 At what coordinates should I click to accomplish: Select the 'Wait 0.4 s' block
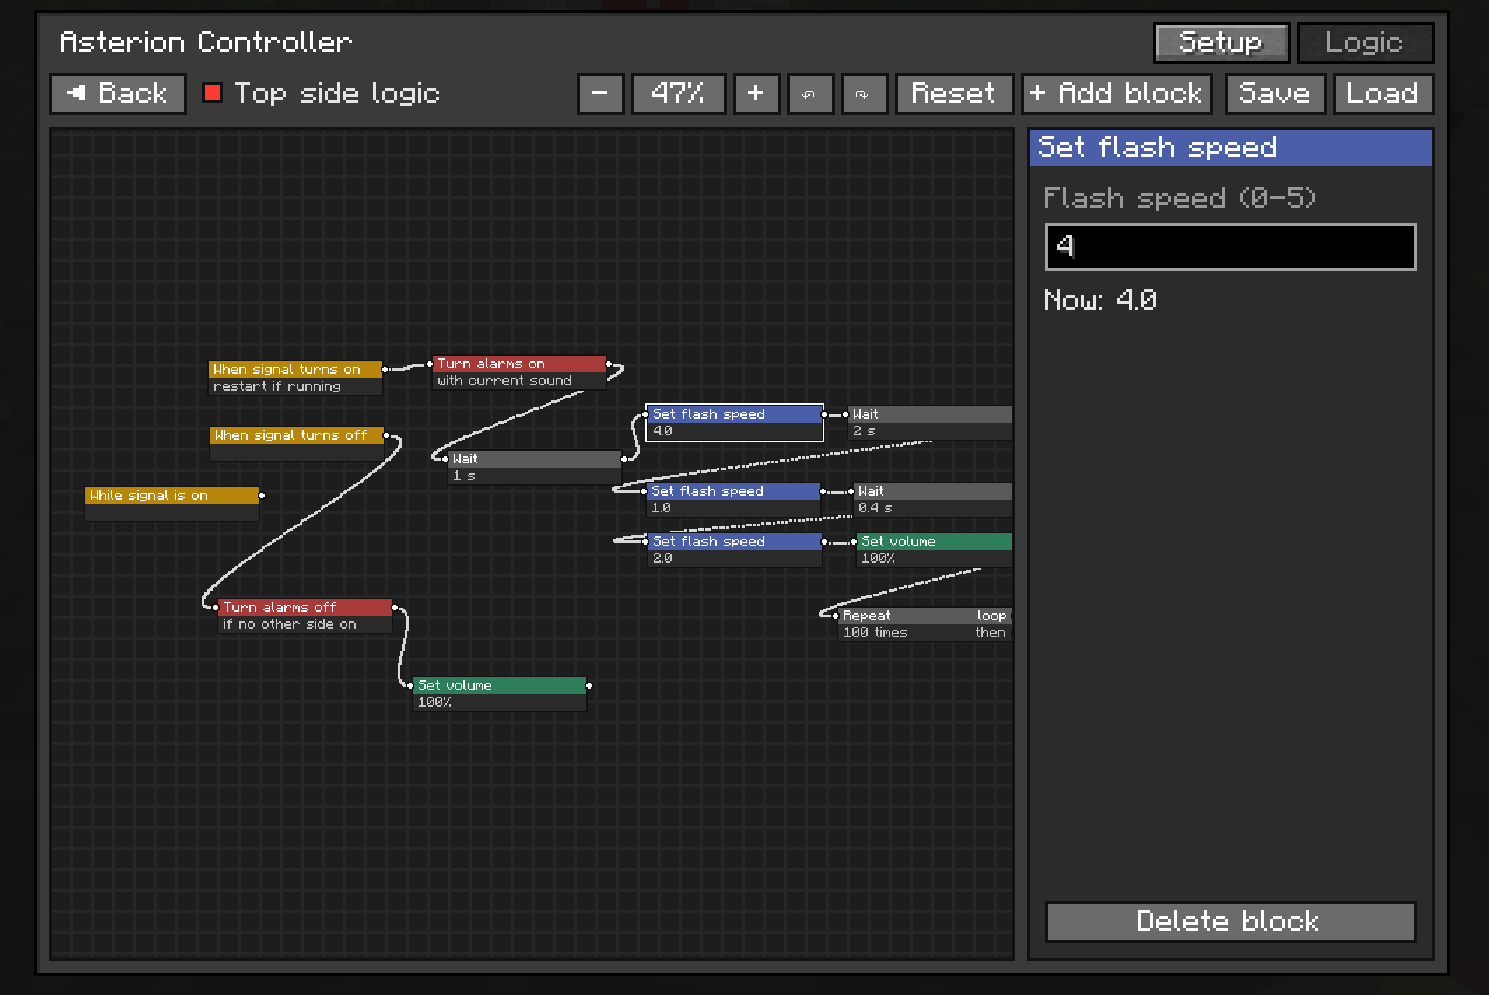tap(933, 500)
